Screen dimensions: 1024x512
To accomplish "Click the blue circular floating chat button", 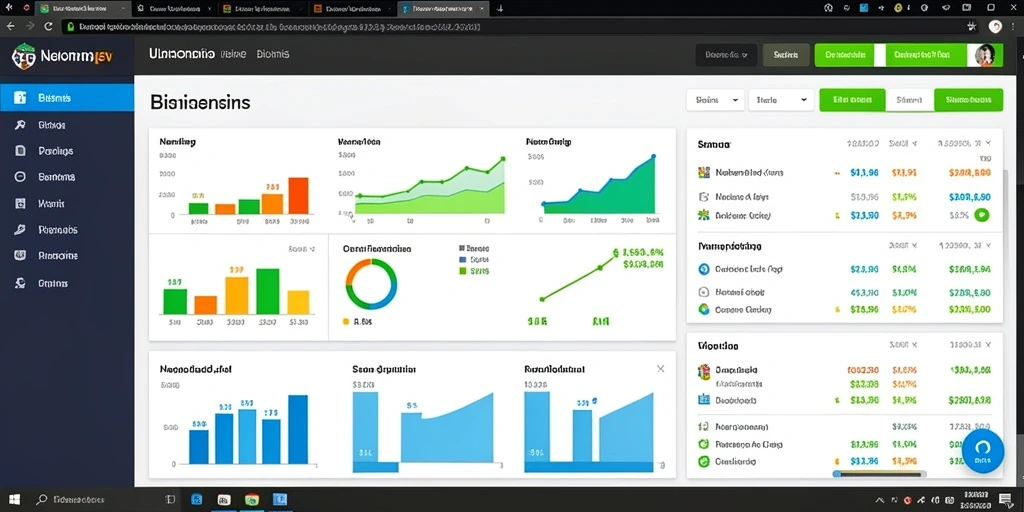I will [x=983, y=451].
